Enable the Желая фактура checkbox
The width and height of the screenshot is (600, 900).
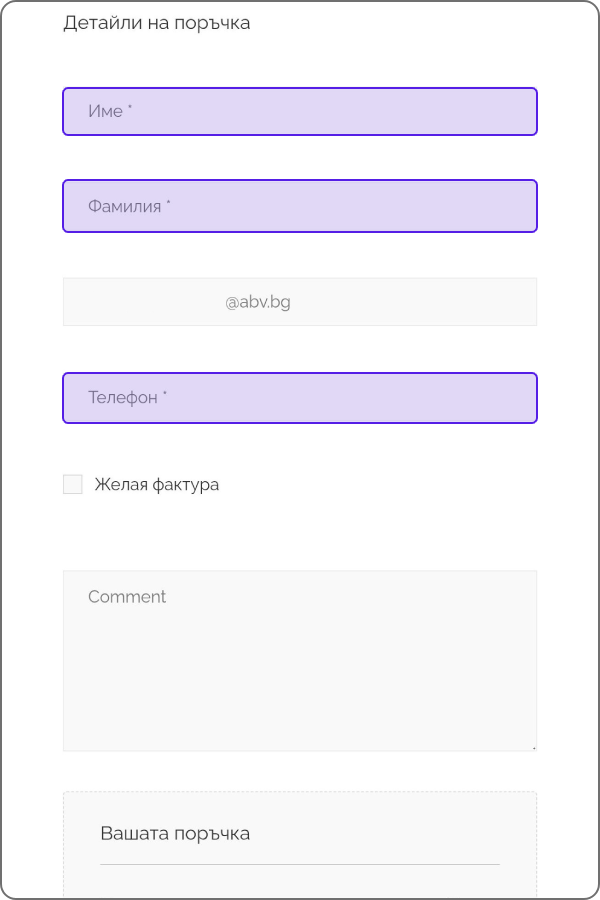coord(73,485)
